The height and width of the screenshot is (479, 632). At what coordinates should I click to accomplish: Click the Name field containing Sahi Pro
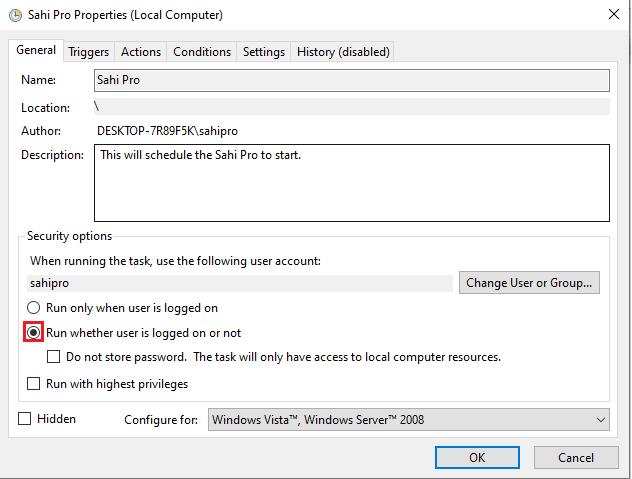(351, 80)
